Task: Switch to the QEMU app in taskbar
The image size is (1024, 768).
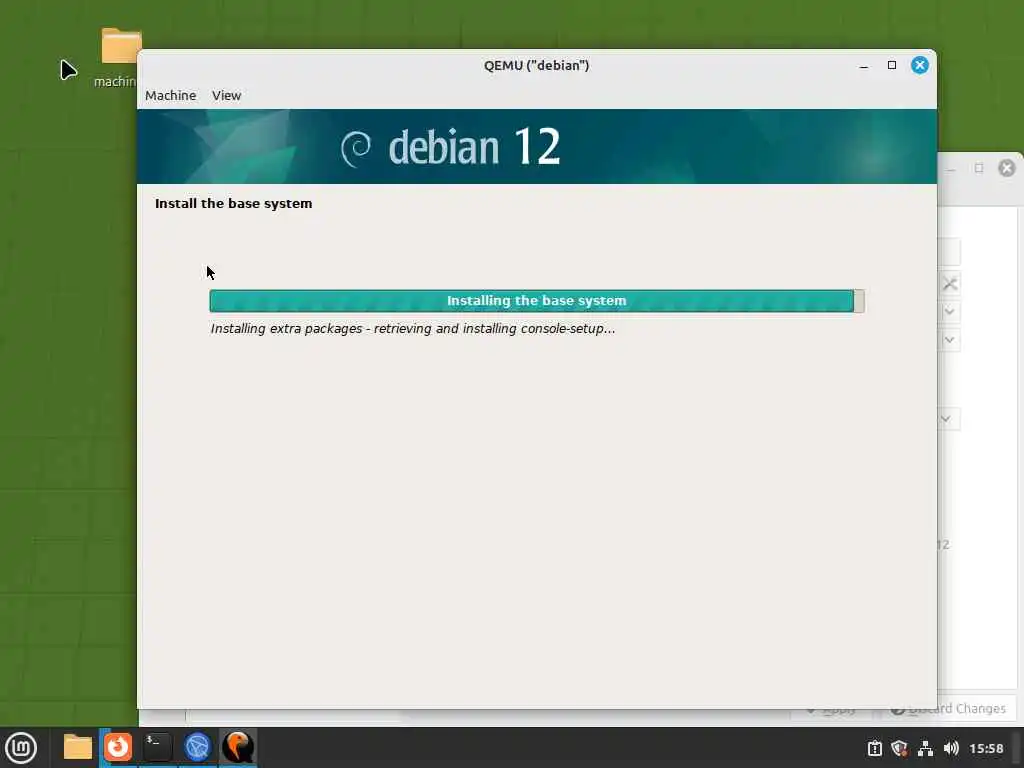Action: pyautogui.click(x=237, y=747)
